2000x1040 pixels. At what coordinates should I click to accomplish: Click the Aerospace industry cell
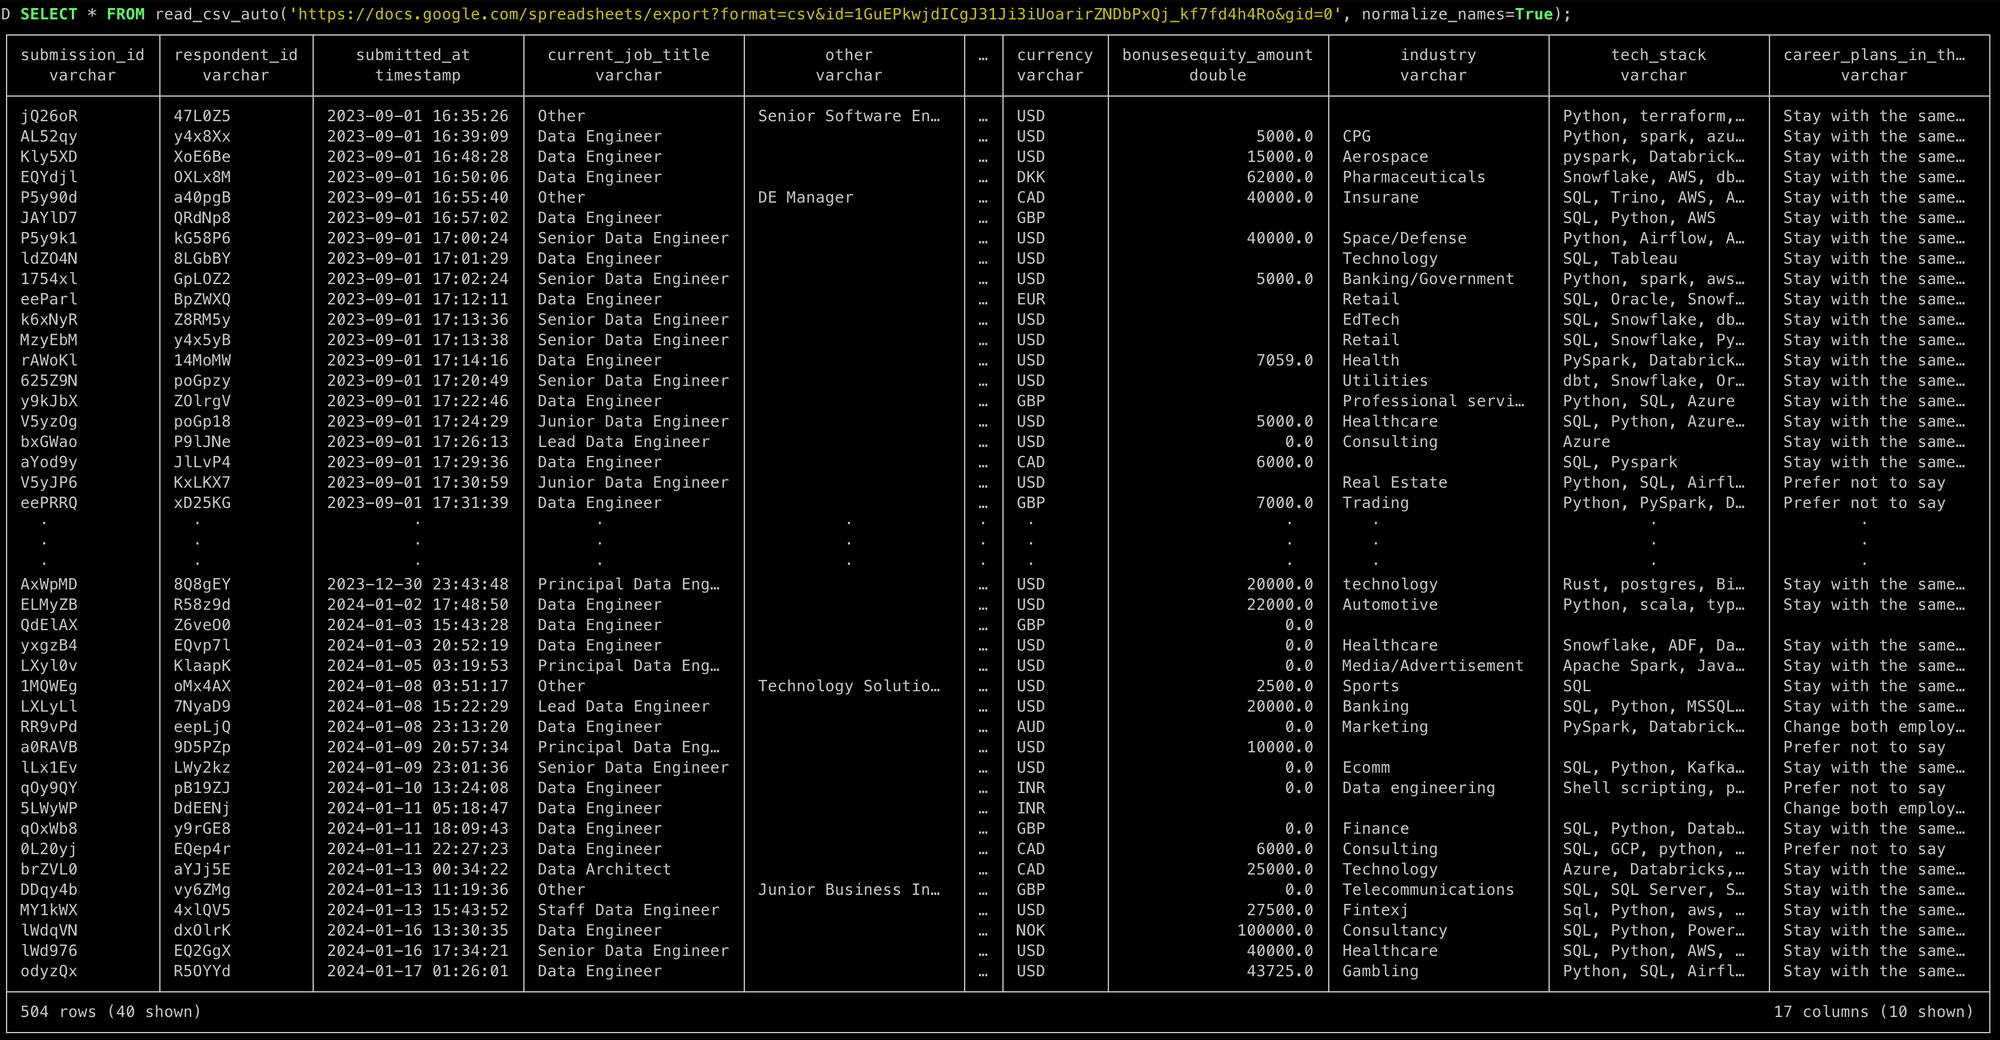(1385, 157)
